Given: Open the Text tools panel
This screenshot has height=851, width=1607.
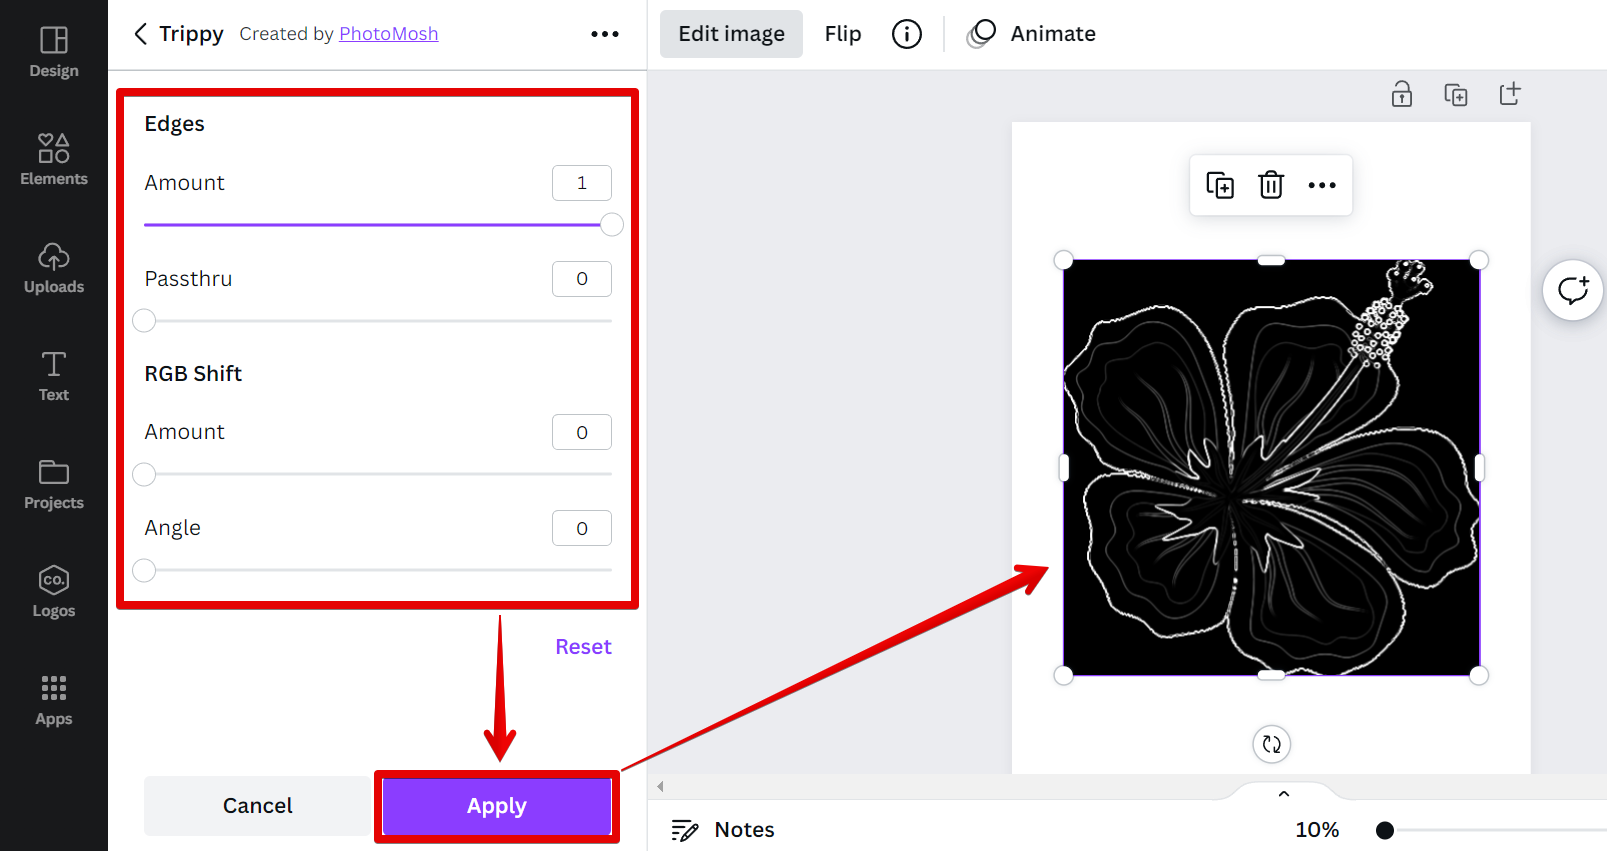Looking at the screenshot, I should pos(54,376).
